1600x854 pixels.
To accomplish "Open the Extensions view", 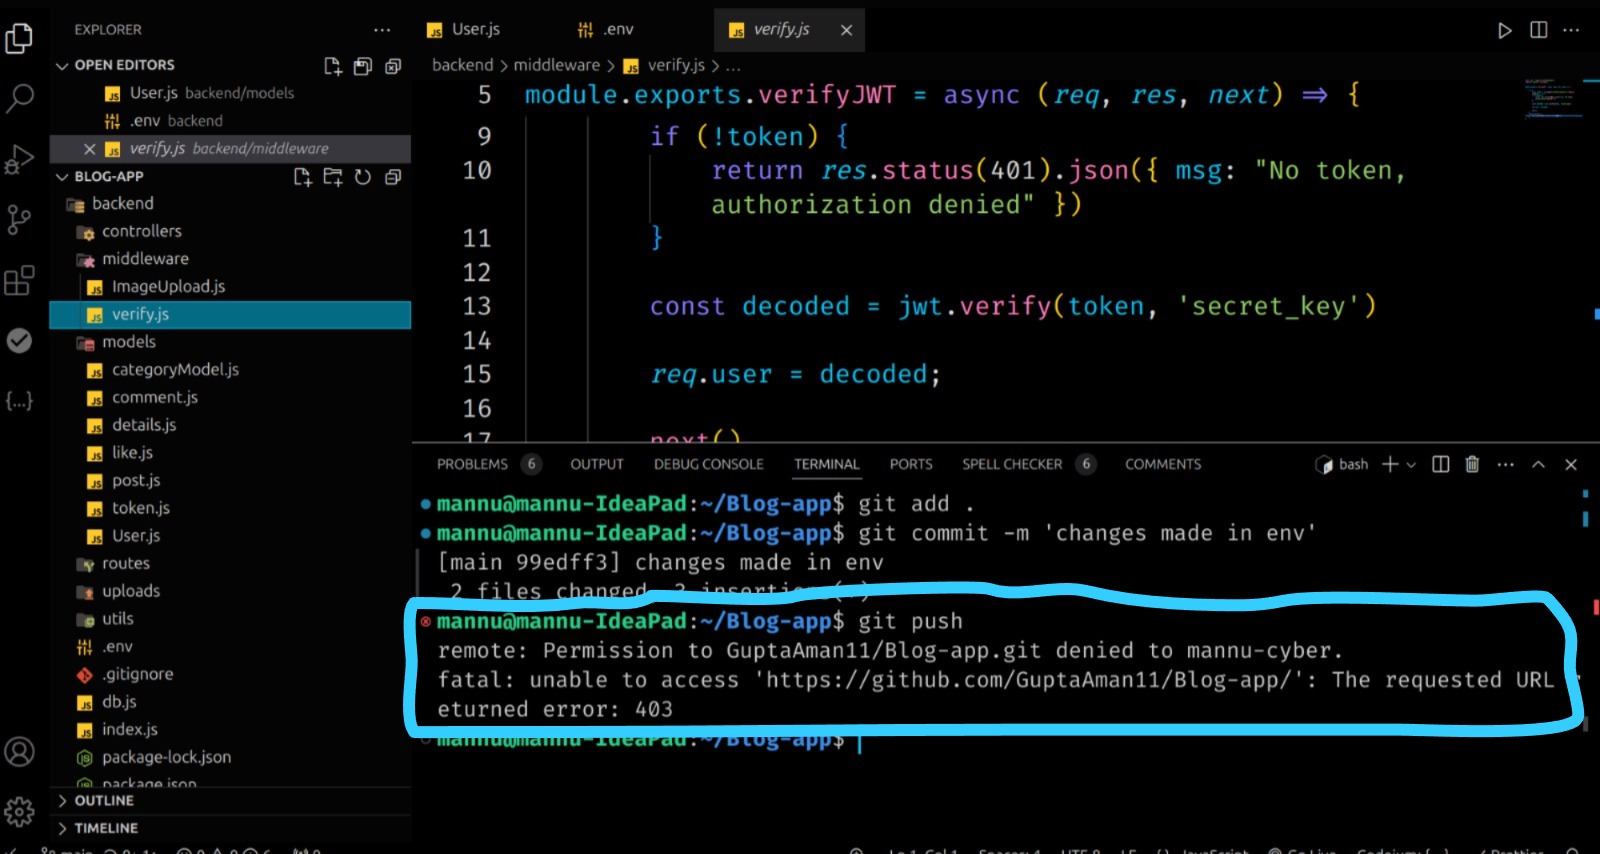I will point(19,281).
